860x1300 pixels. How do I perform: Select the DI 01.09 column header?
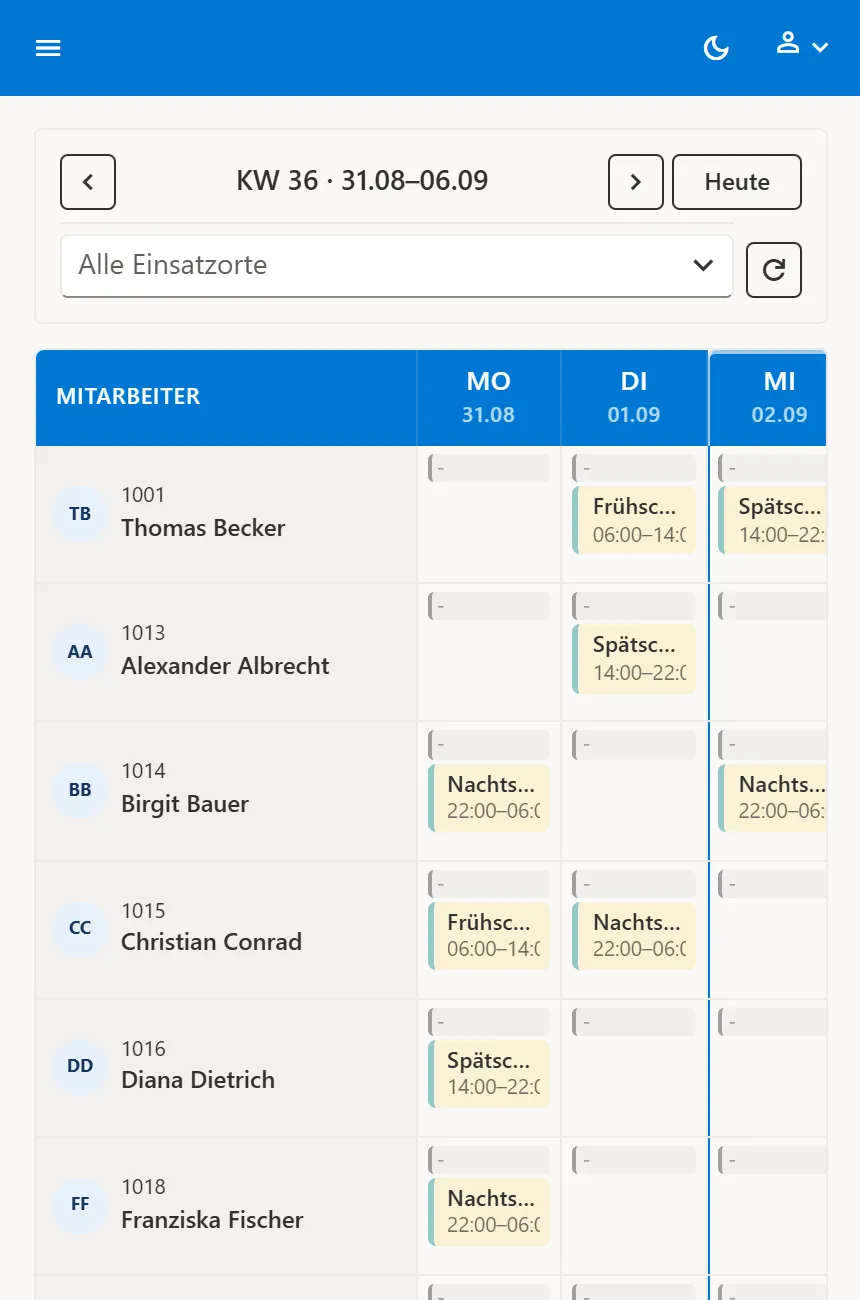tap(634, 397)
